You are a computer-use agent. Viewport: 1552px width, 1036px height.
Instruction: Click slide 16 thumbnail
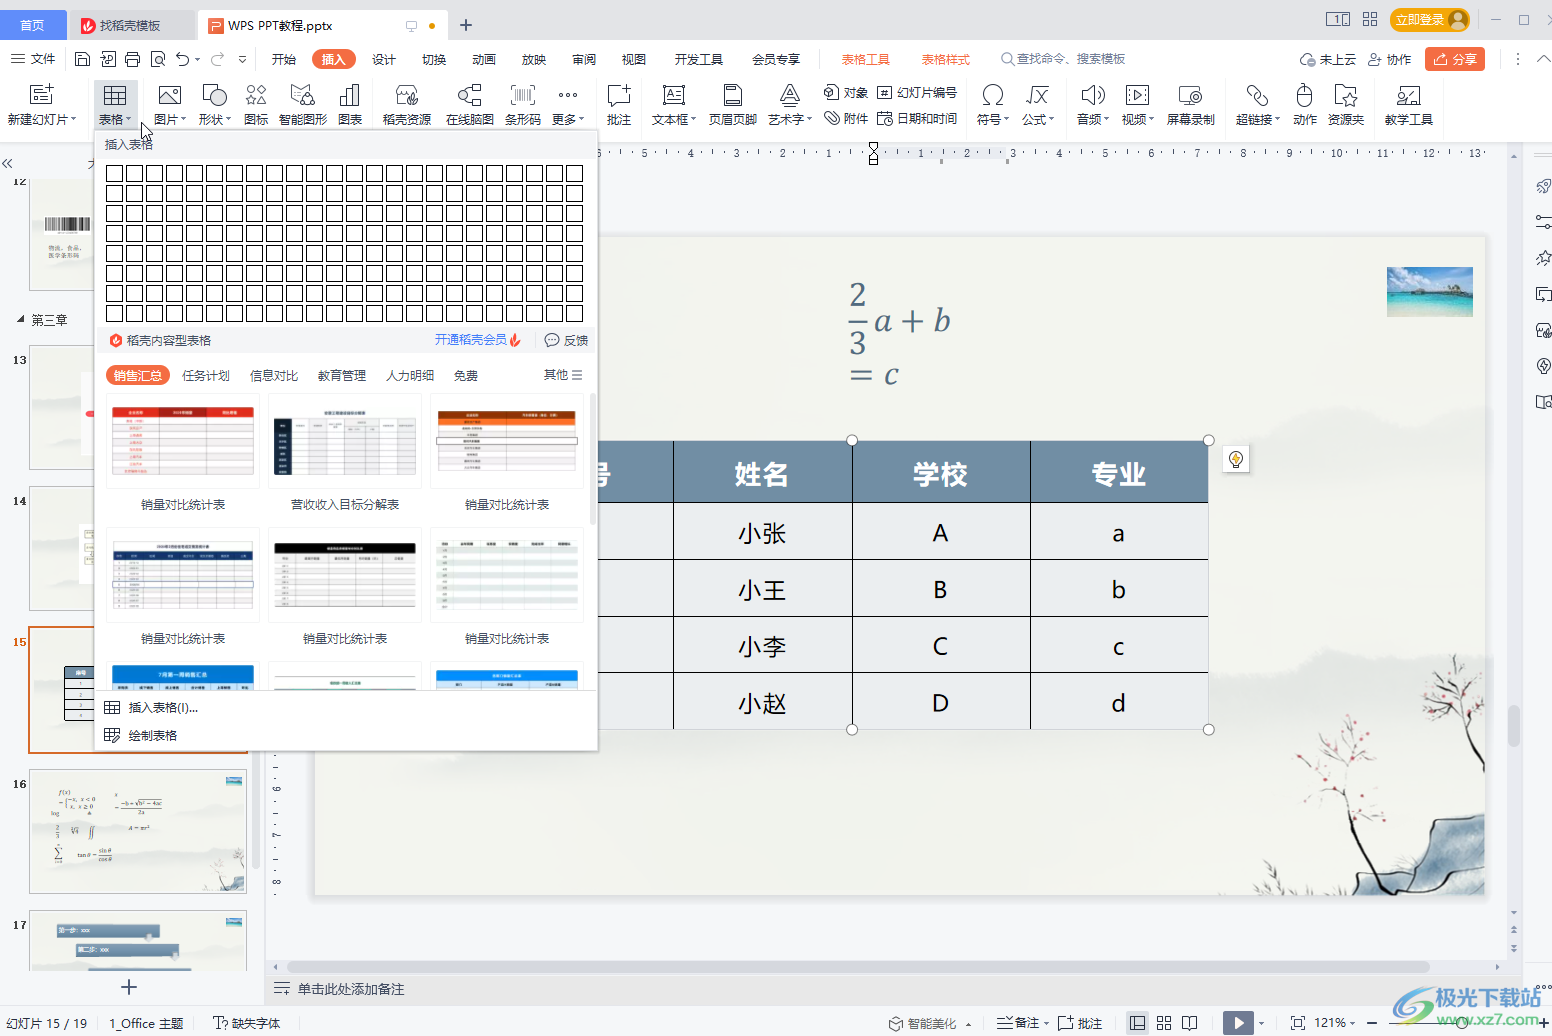(138, 831)
